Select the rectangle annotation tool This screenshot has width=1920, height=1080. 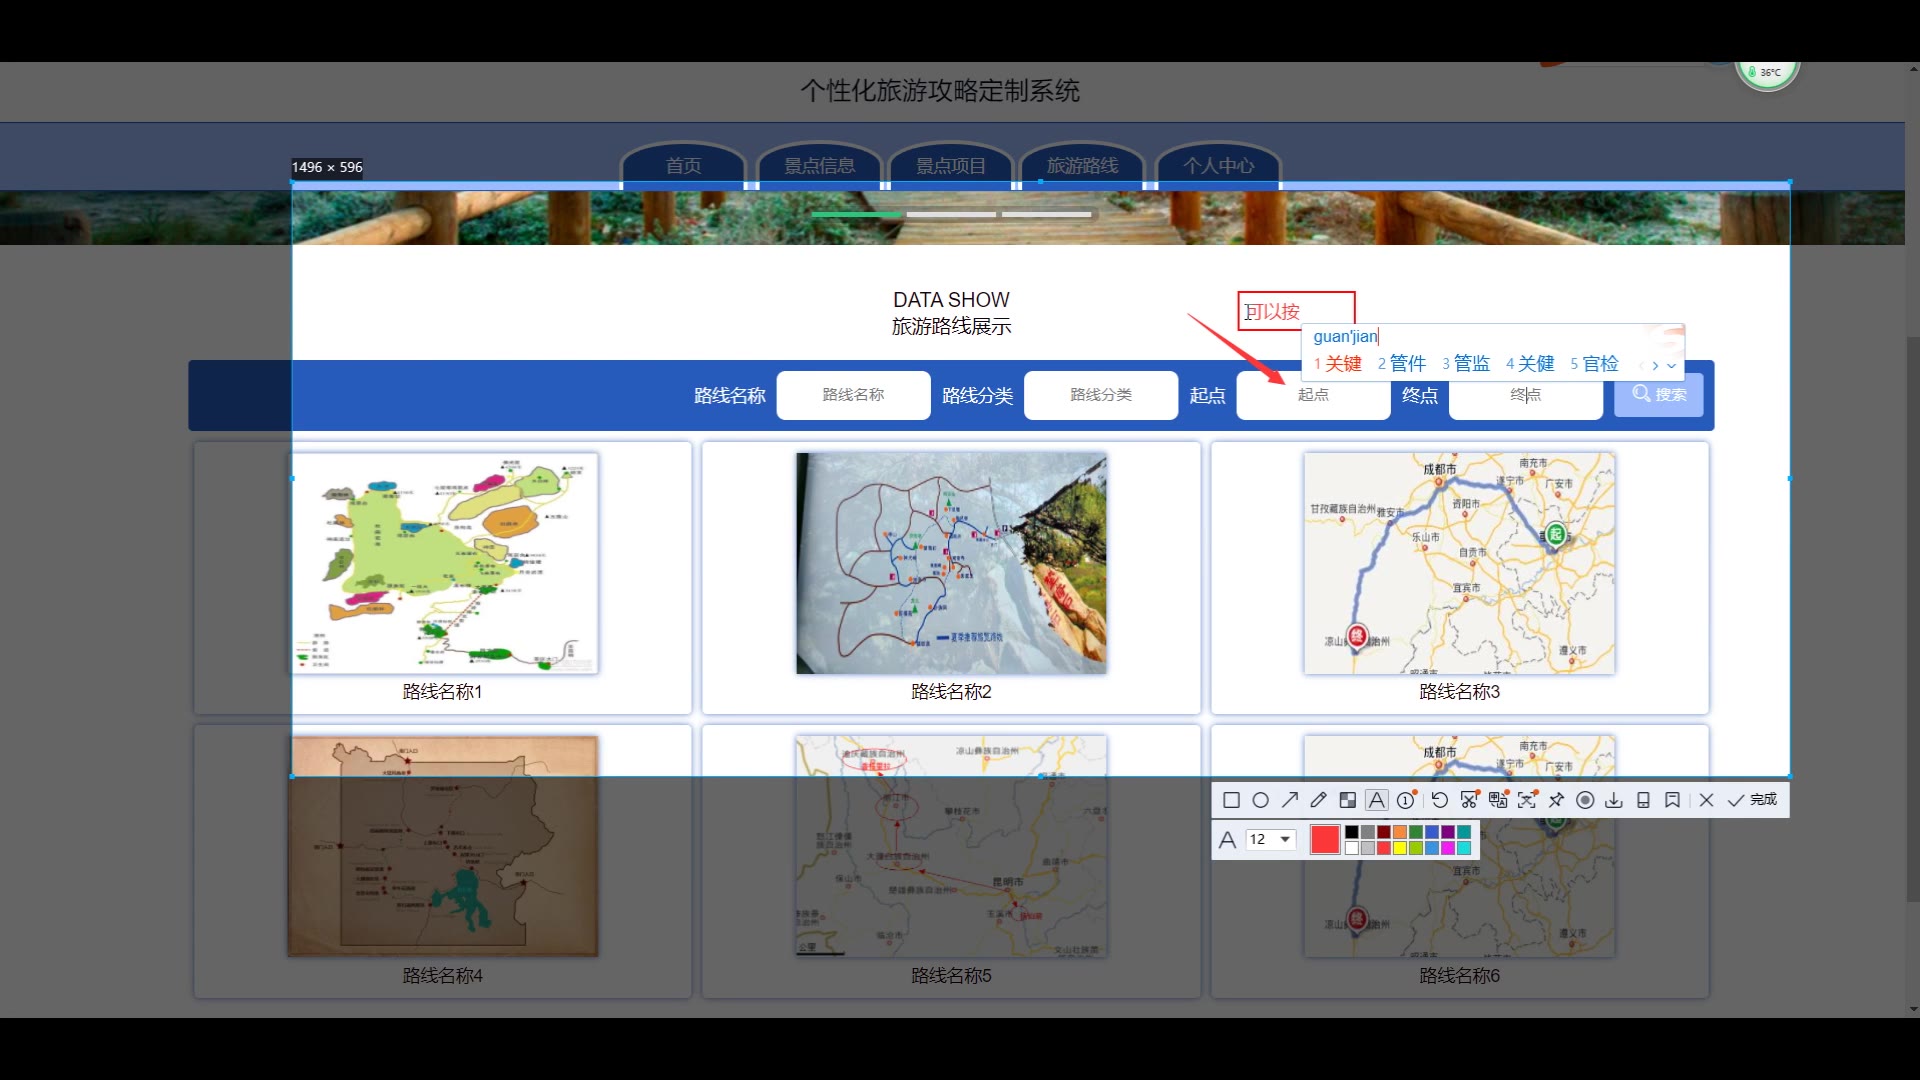point(1232,800)
